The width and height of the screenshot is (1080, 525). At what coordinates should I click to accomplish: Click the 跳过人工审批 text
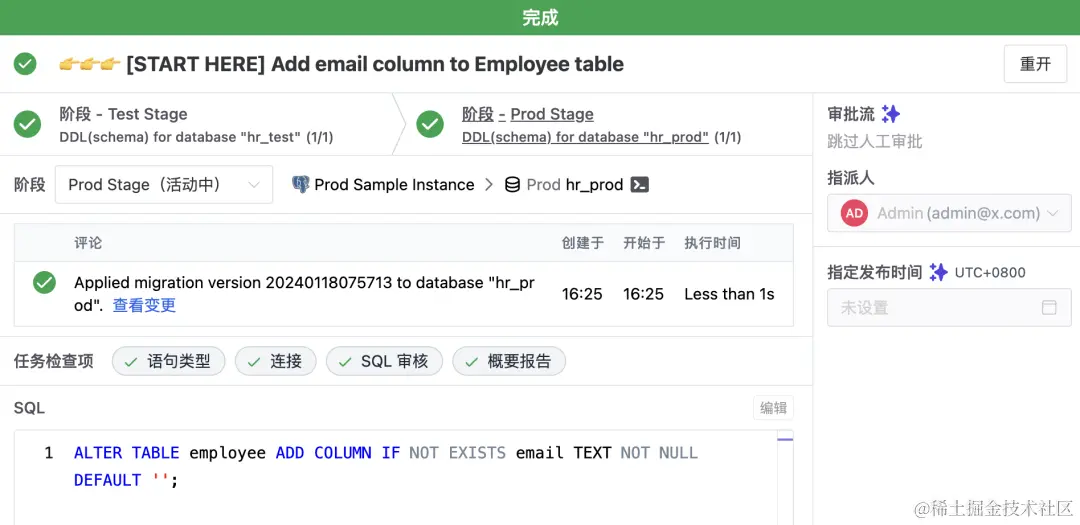875,142
